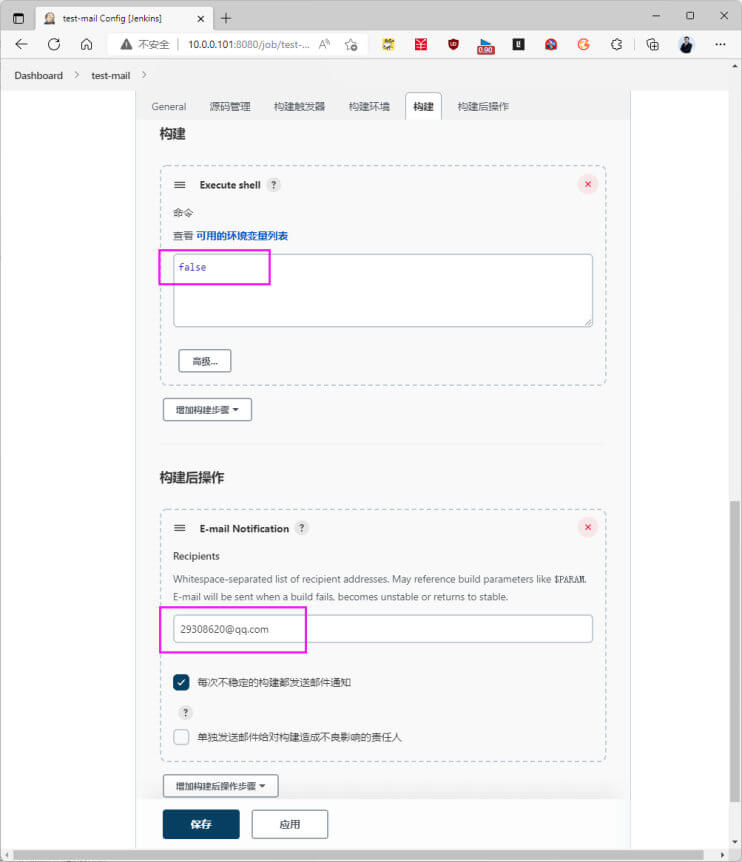
Task: Expand the 增加构建后操作步骤 dropdown
Action: point(220,786)
